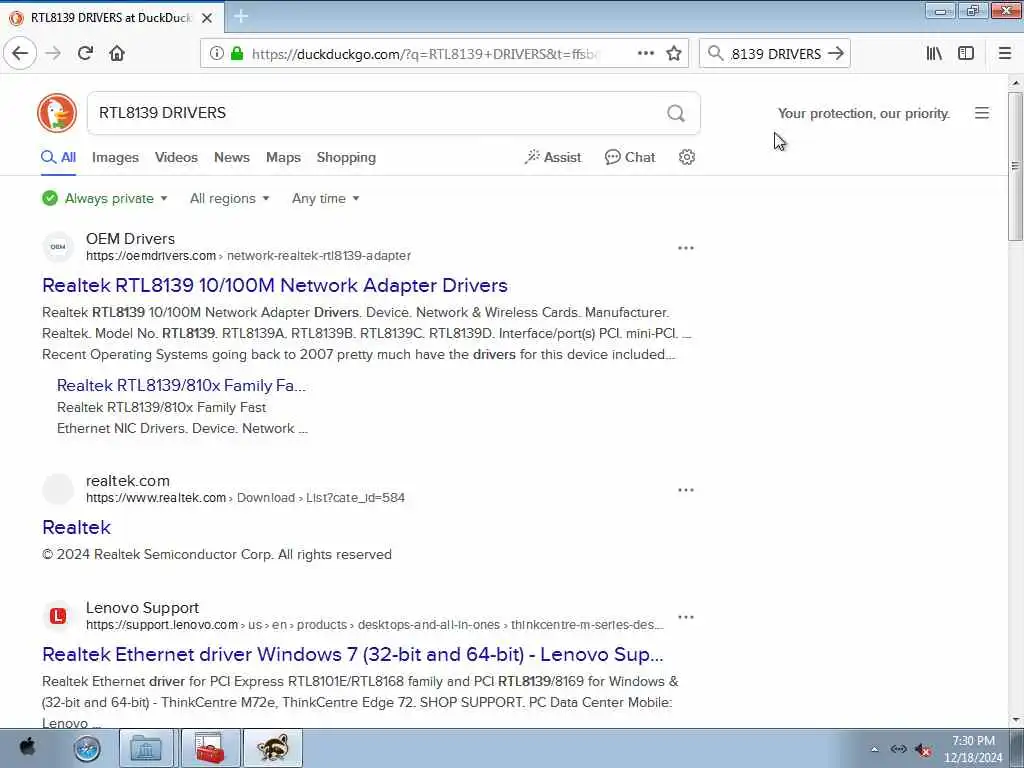This screenshot has width=1024, height=768.
Task: Open the red toolbox taskbar app
Action: (x=210, y=748)
